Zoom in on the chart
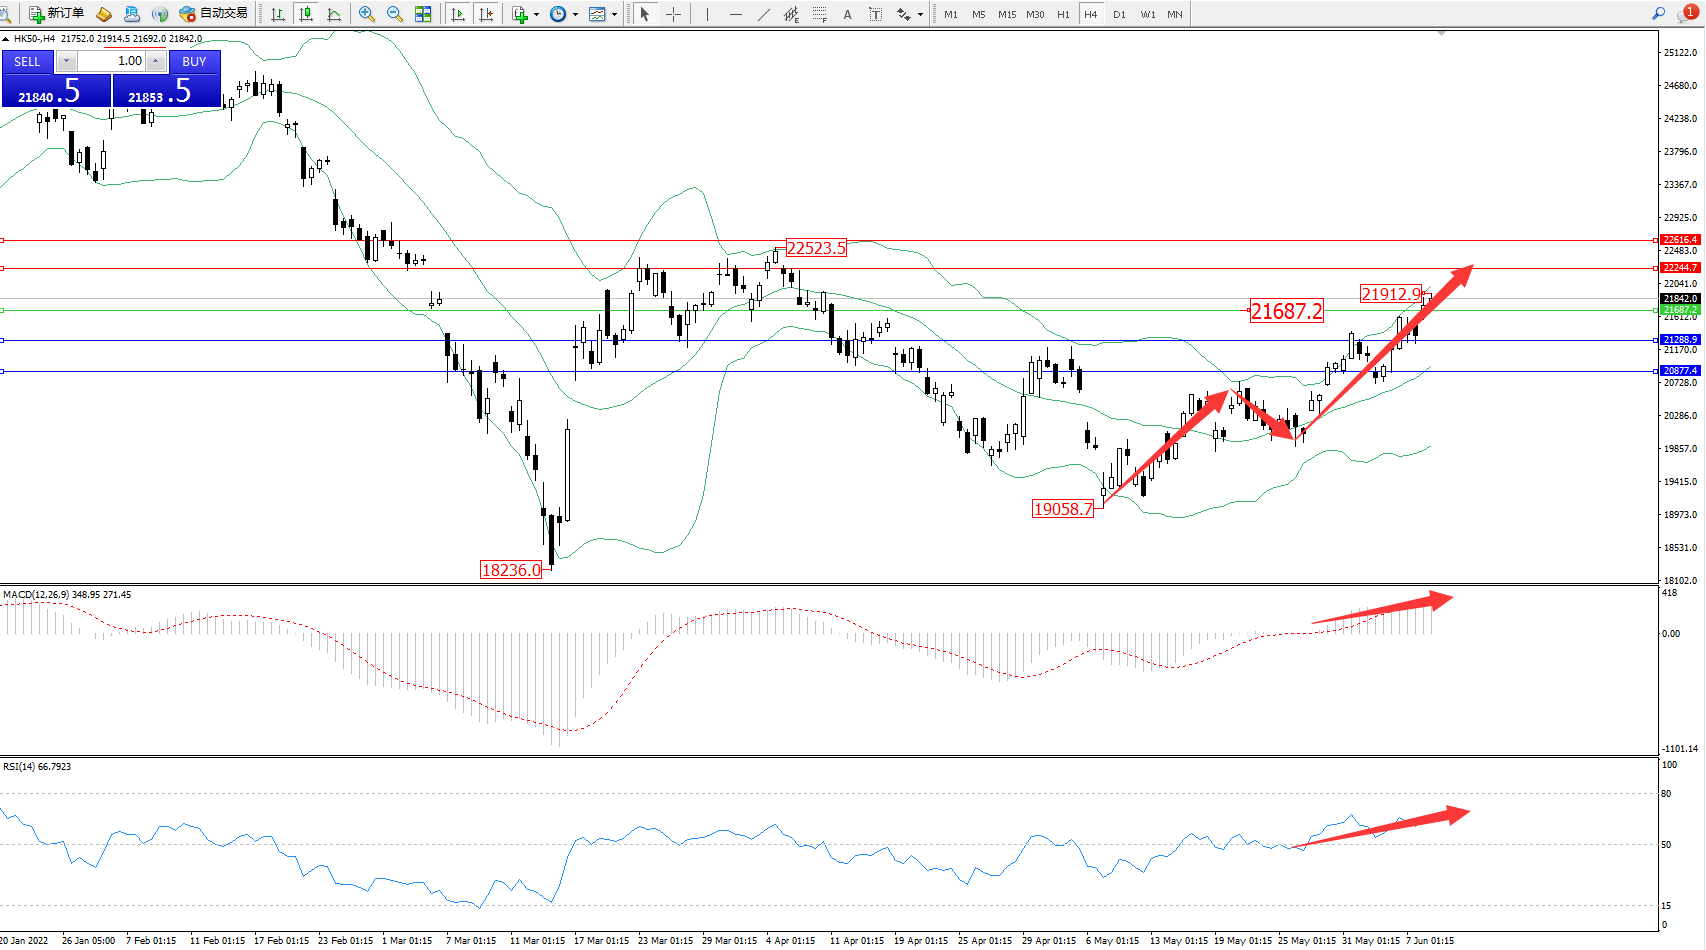The image size is (1706, 950). coord(366,14)
